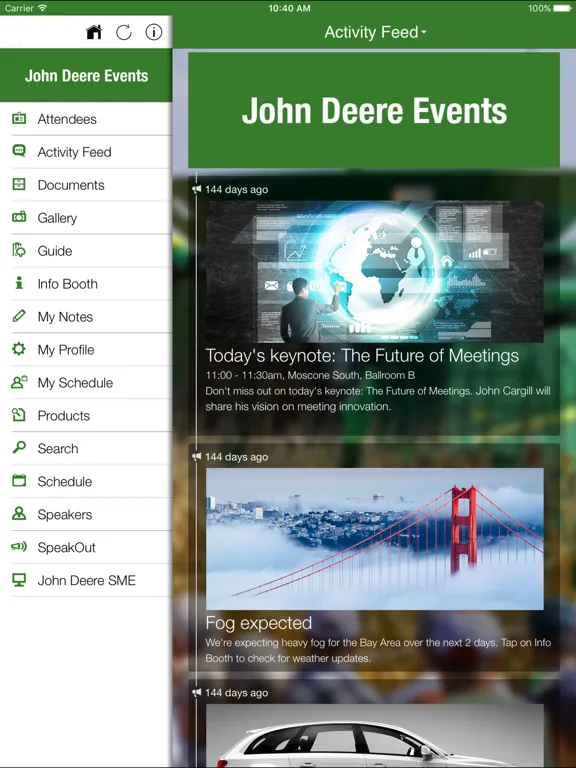Tap the Products document icon
The width and height of the screenshot is (576, 768).
click(x=19, y=415)
